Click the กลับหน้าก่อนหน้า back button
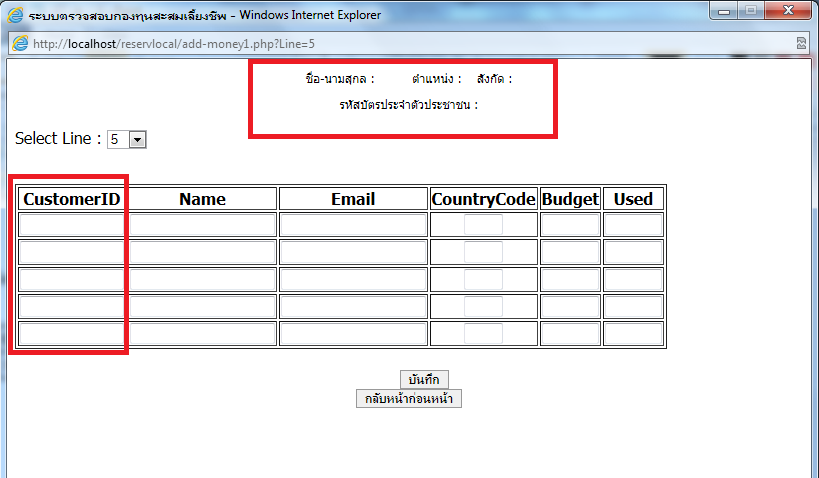The height and width of the screenshot is (478, 819). pos(409,399)
